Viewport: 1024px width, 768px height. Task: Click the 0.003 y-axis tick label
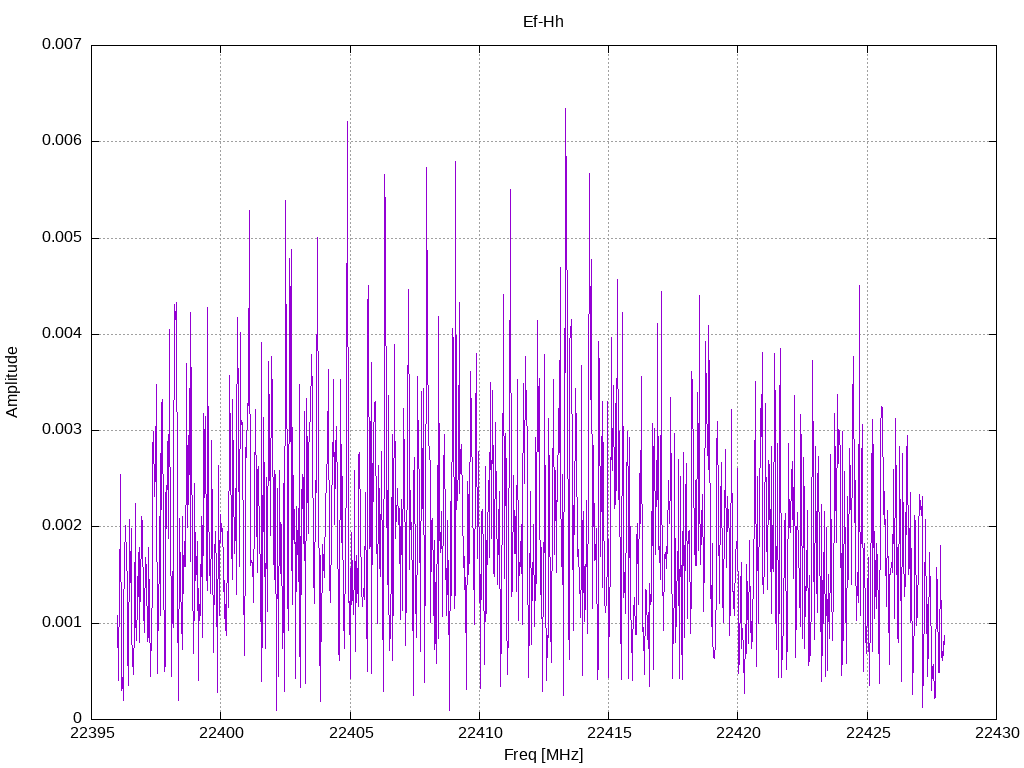coord(62,429)
